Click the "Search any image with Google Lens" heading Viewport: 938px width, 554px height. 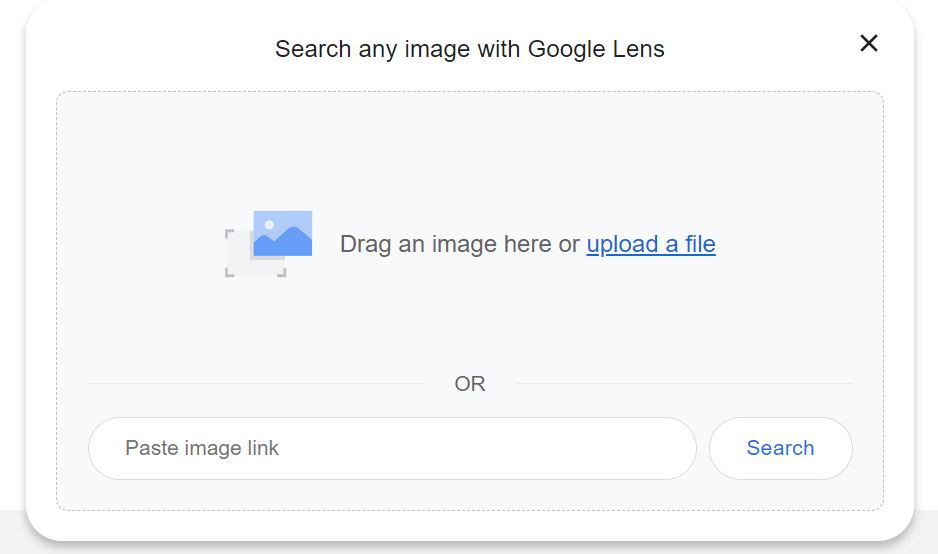[x=470, y=49]
